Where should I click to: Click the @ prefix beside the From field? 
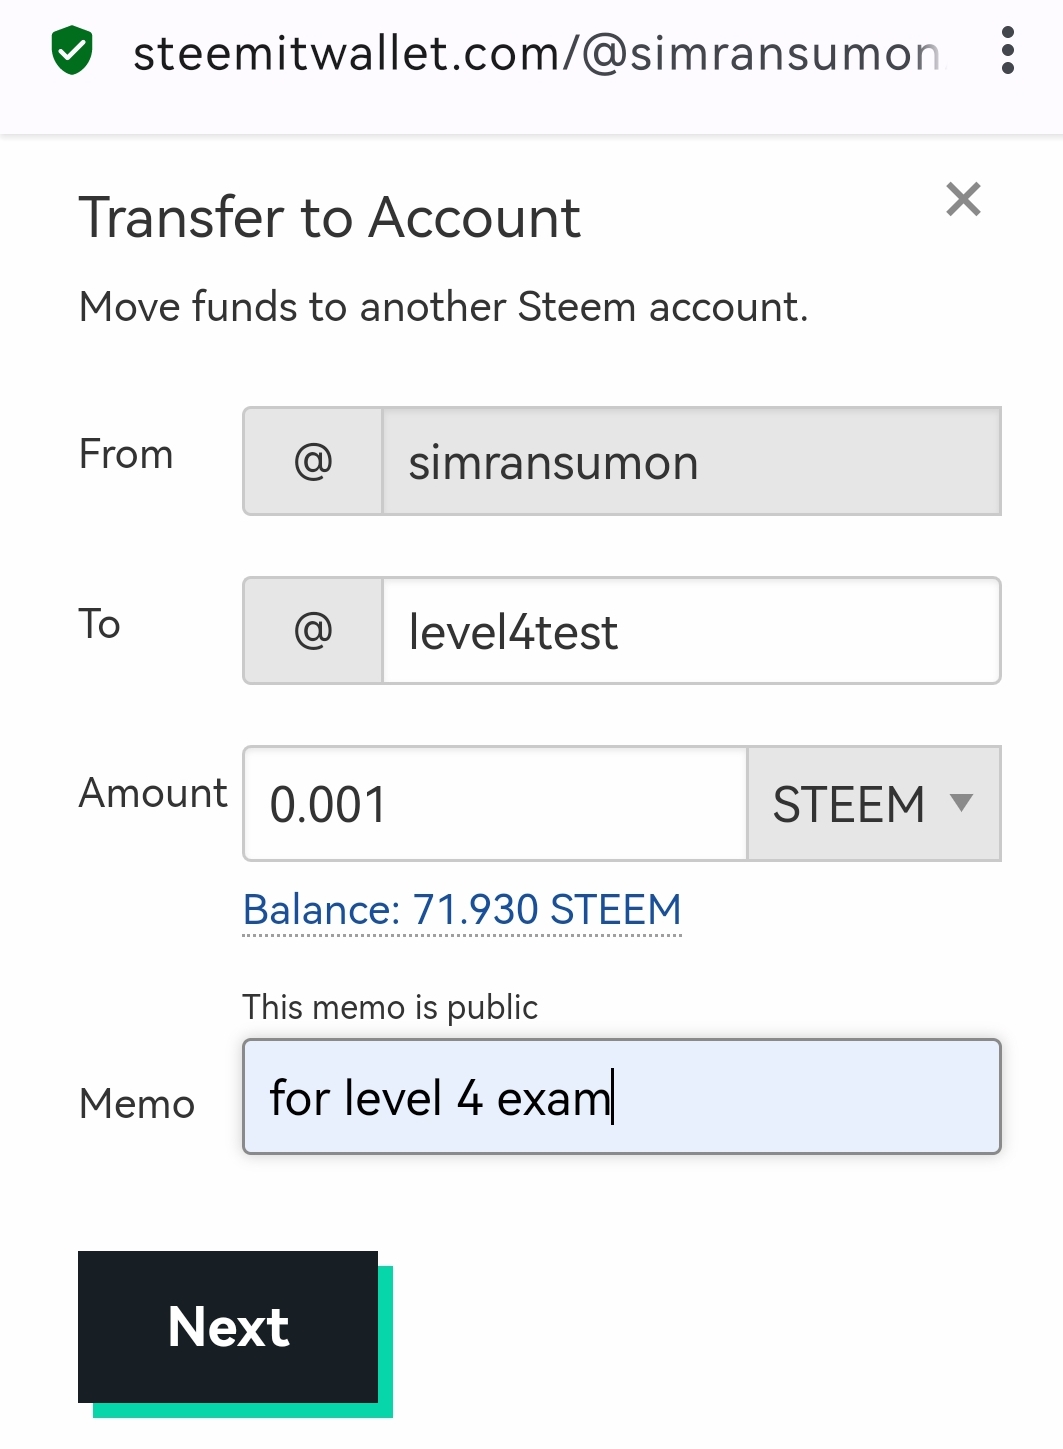click(313, 461)
